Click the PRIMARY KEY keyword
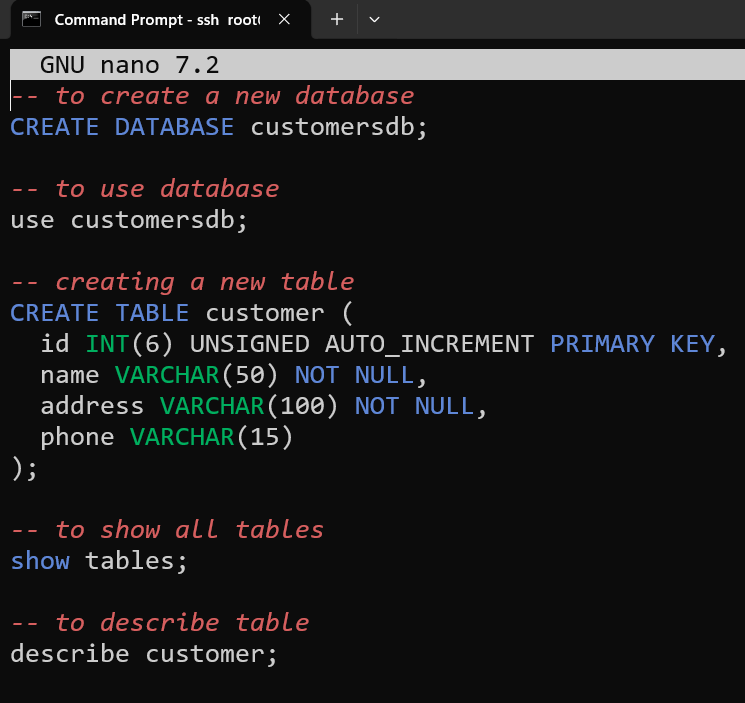745x703 pixels. point(631,344)
